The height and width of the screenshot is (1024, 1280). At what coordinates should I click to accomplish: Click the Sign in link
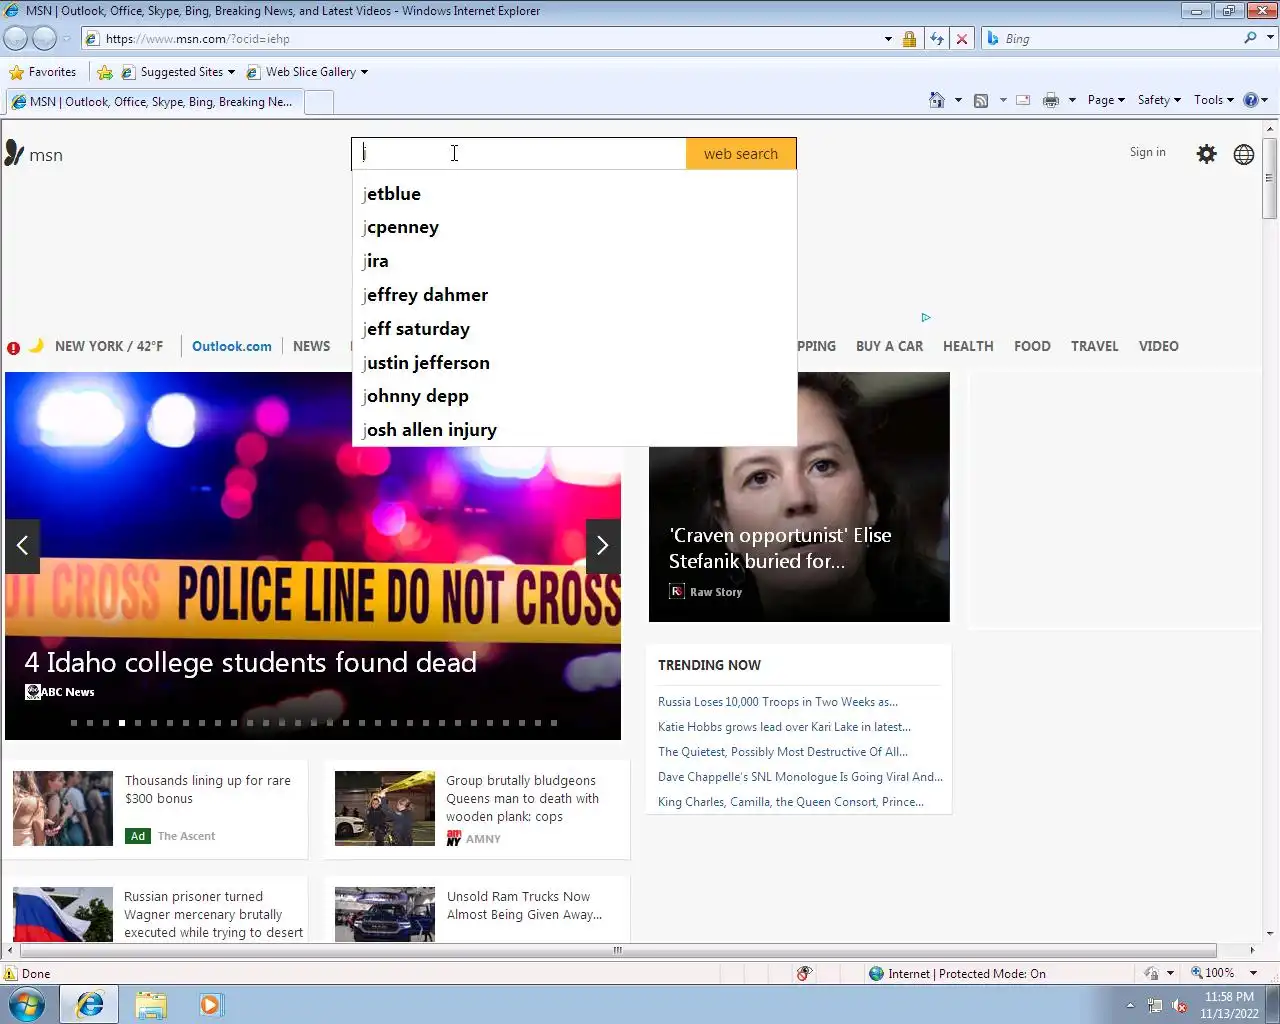[1147, 152]
